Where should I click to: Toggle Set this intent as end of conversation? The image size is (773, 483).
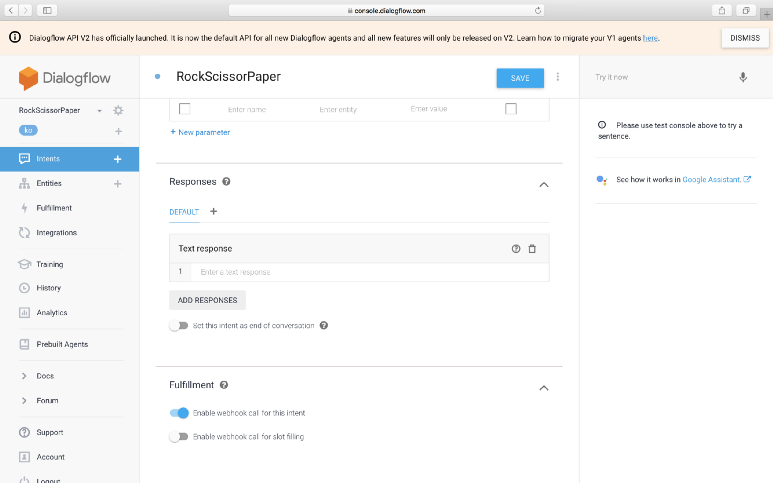pos(178,325)
